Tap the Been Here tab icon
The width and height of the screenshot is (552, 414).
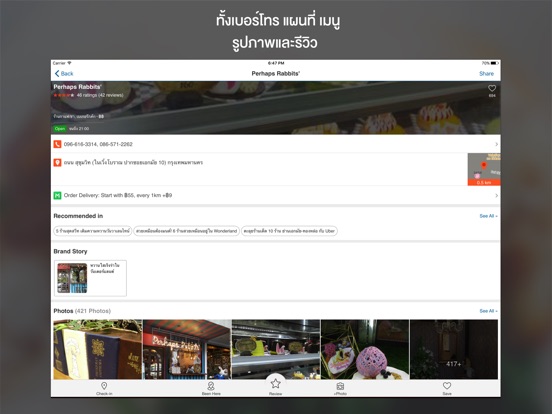211,386
